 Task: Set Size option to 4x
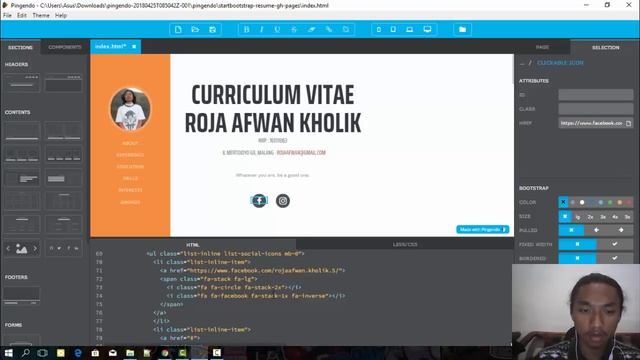[615, 217]
